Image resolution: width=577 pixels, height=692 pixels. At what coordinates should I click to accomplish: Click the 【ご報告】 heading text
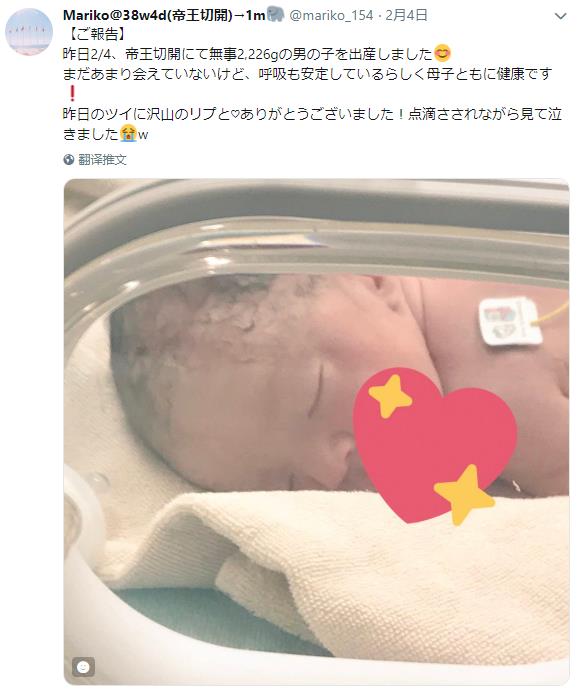pos(94,34)
